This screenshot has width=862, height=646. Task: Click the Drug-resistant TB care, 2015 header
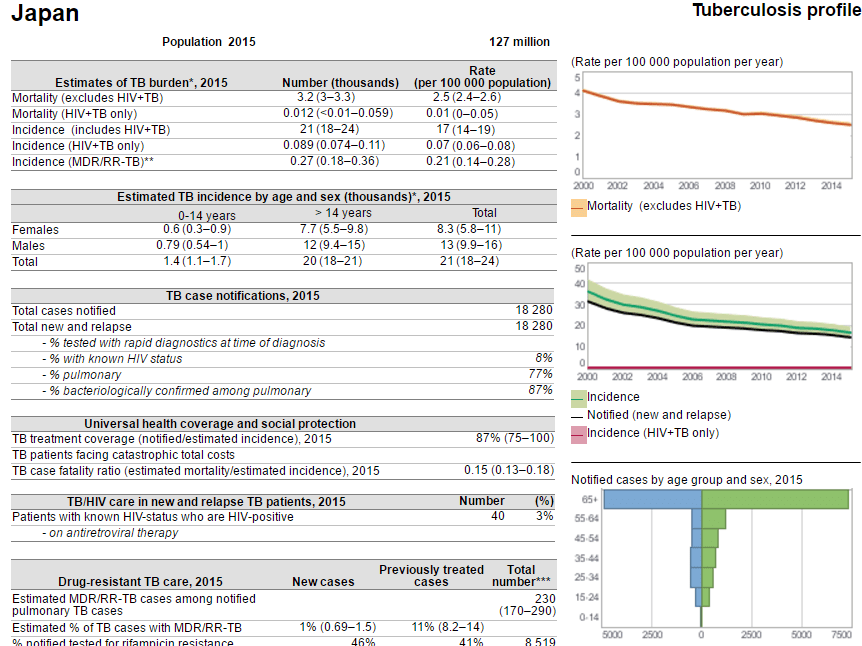coord(140,581)
